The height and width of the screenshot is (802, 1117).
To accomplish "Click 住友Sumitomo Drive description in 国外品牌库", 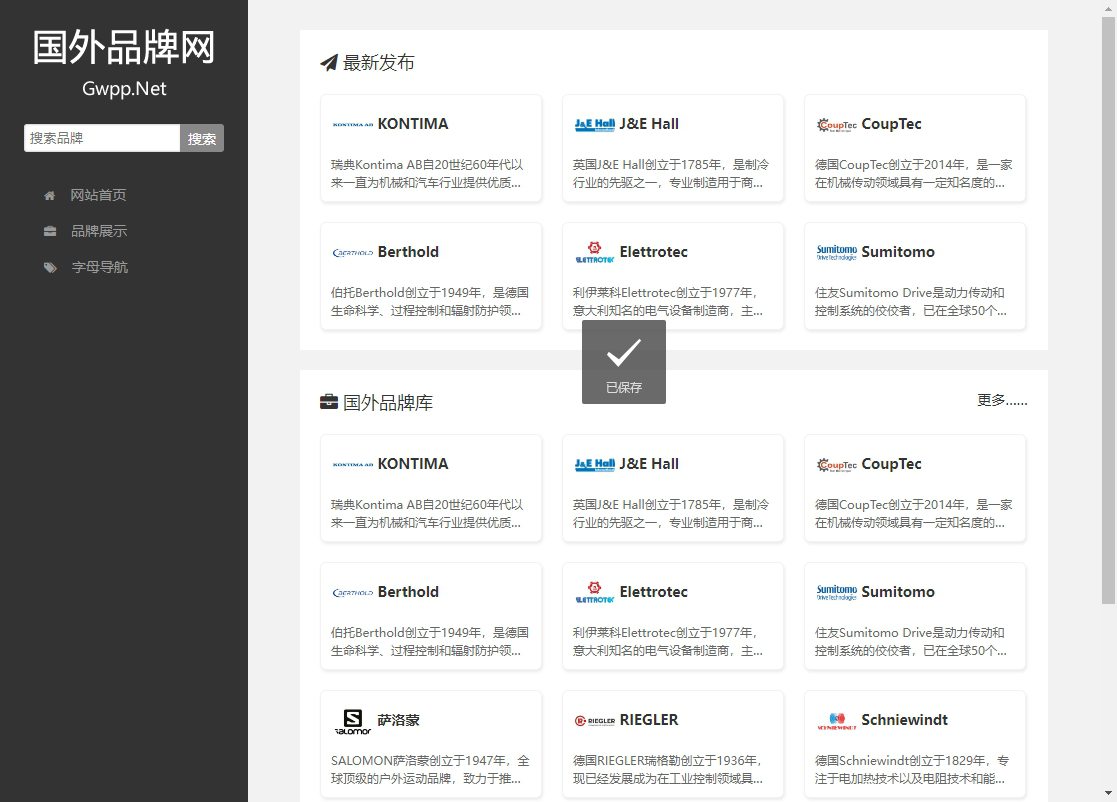I will point(910,642).
